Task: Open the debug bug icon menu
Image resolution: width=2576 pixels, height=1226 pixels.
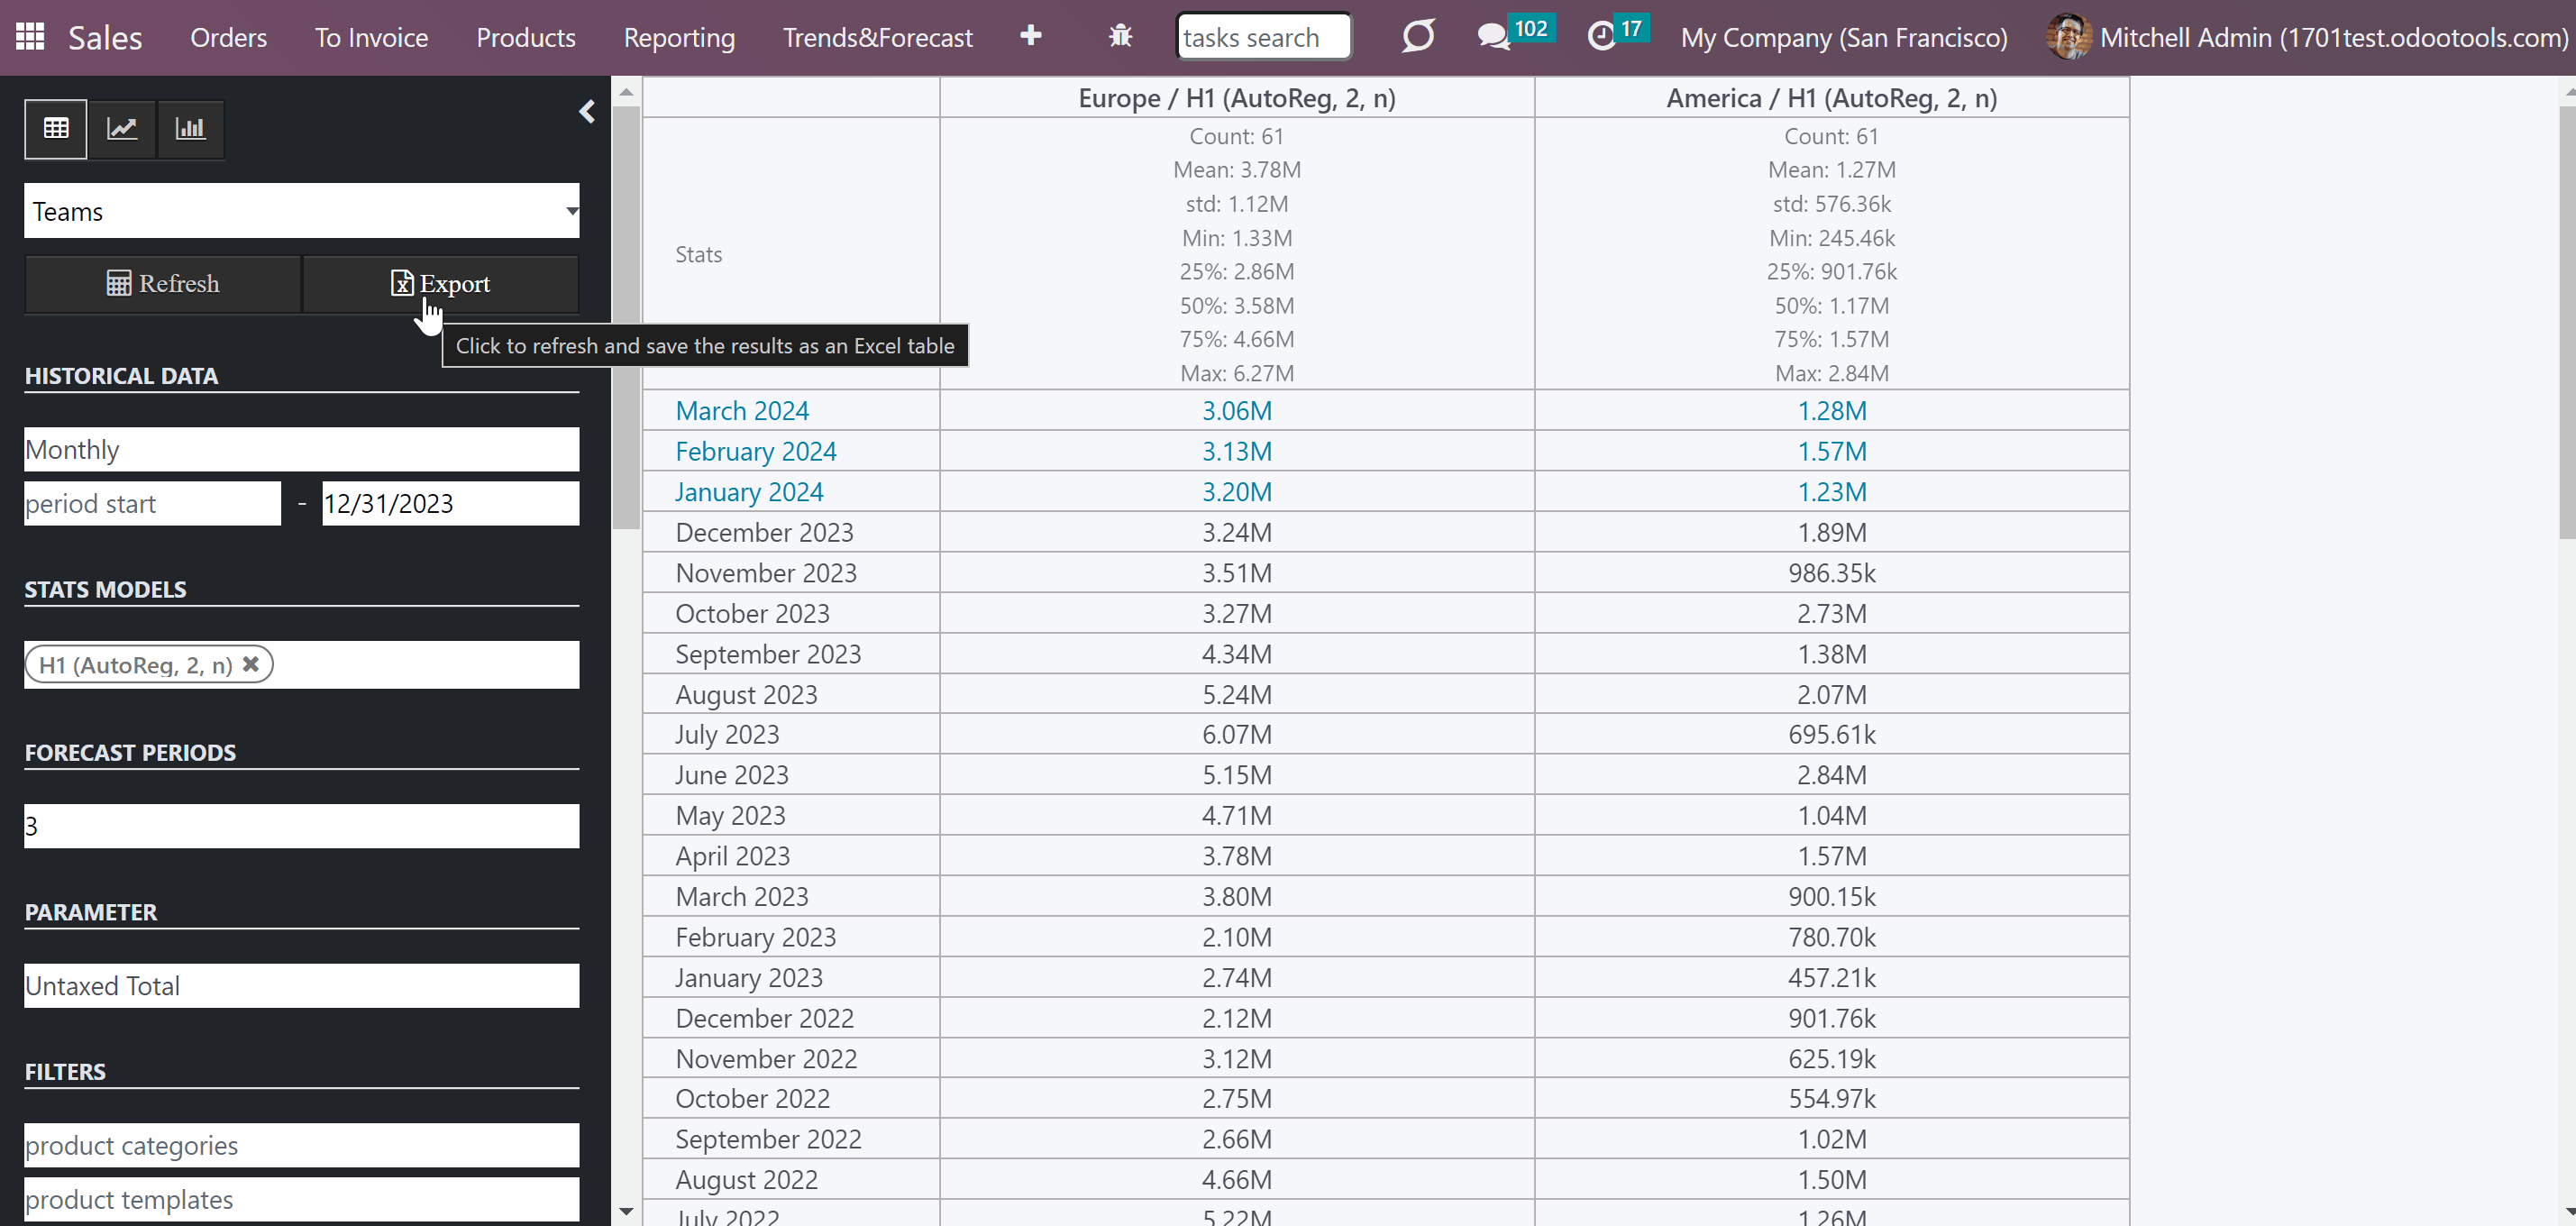Action: coord(1120,37)
